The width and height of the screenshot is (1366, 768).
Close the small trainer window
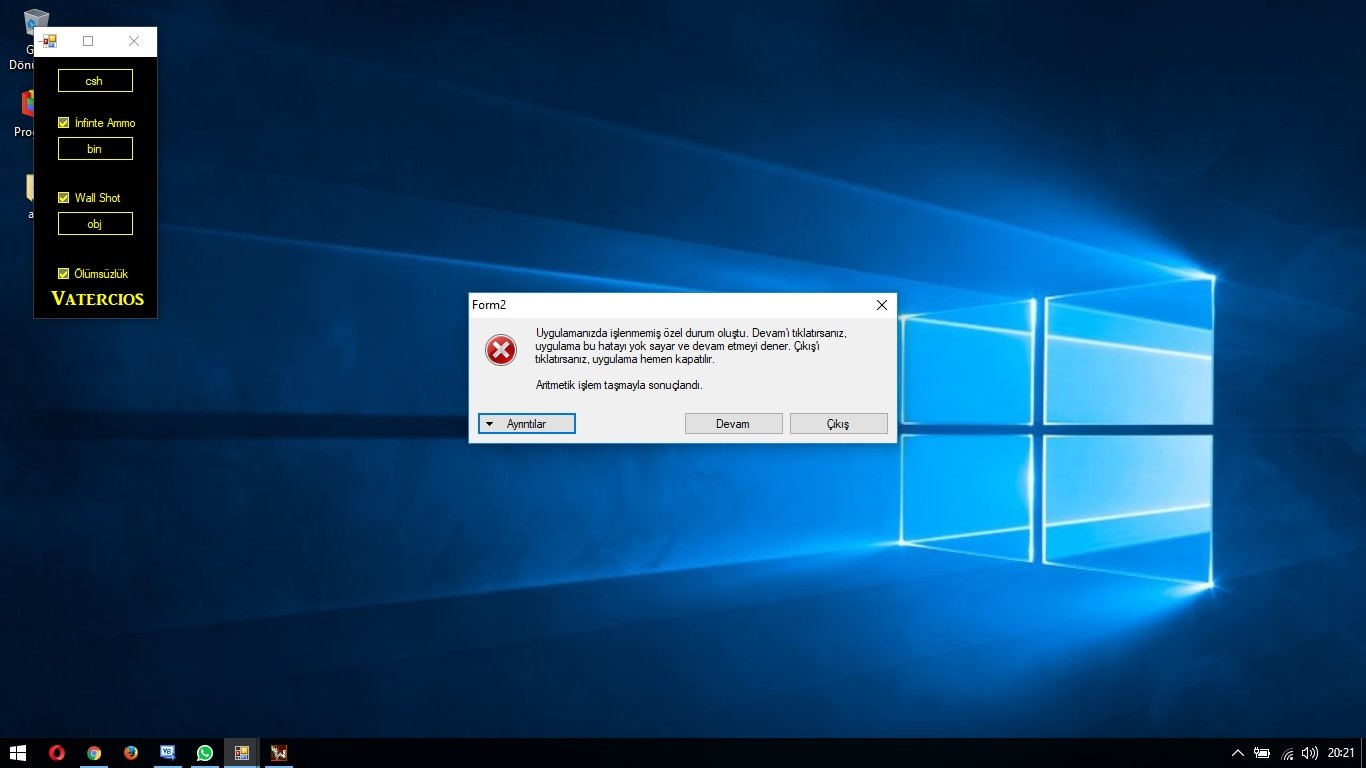134,41
